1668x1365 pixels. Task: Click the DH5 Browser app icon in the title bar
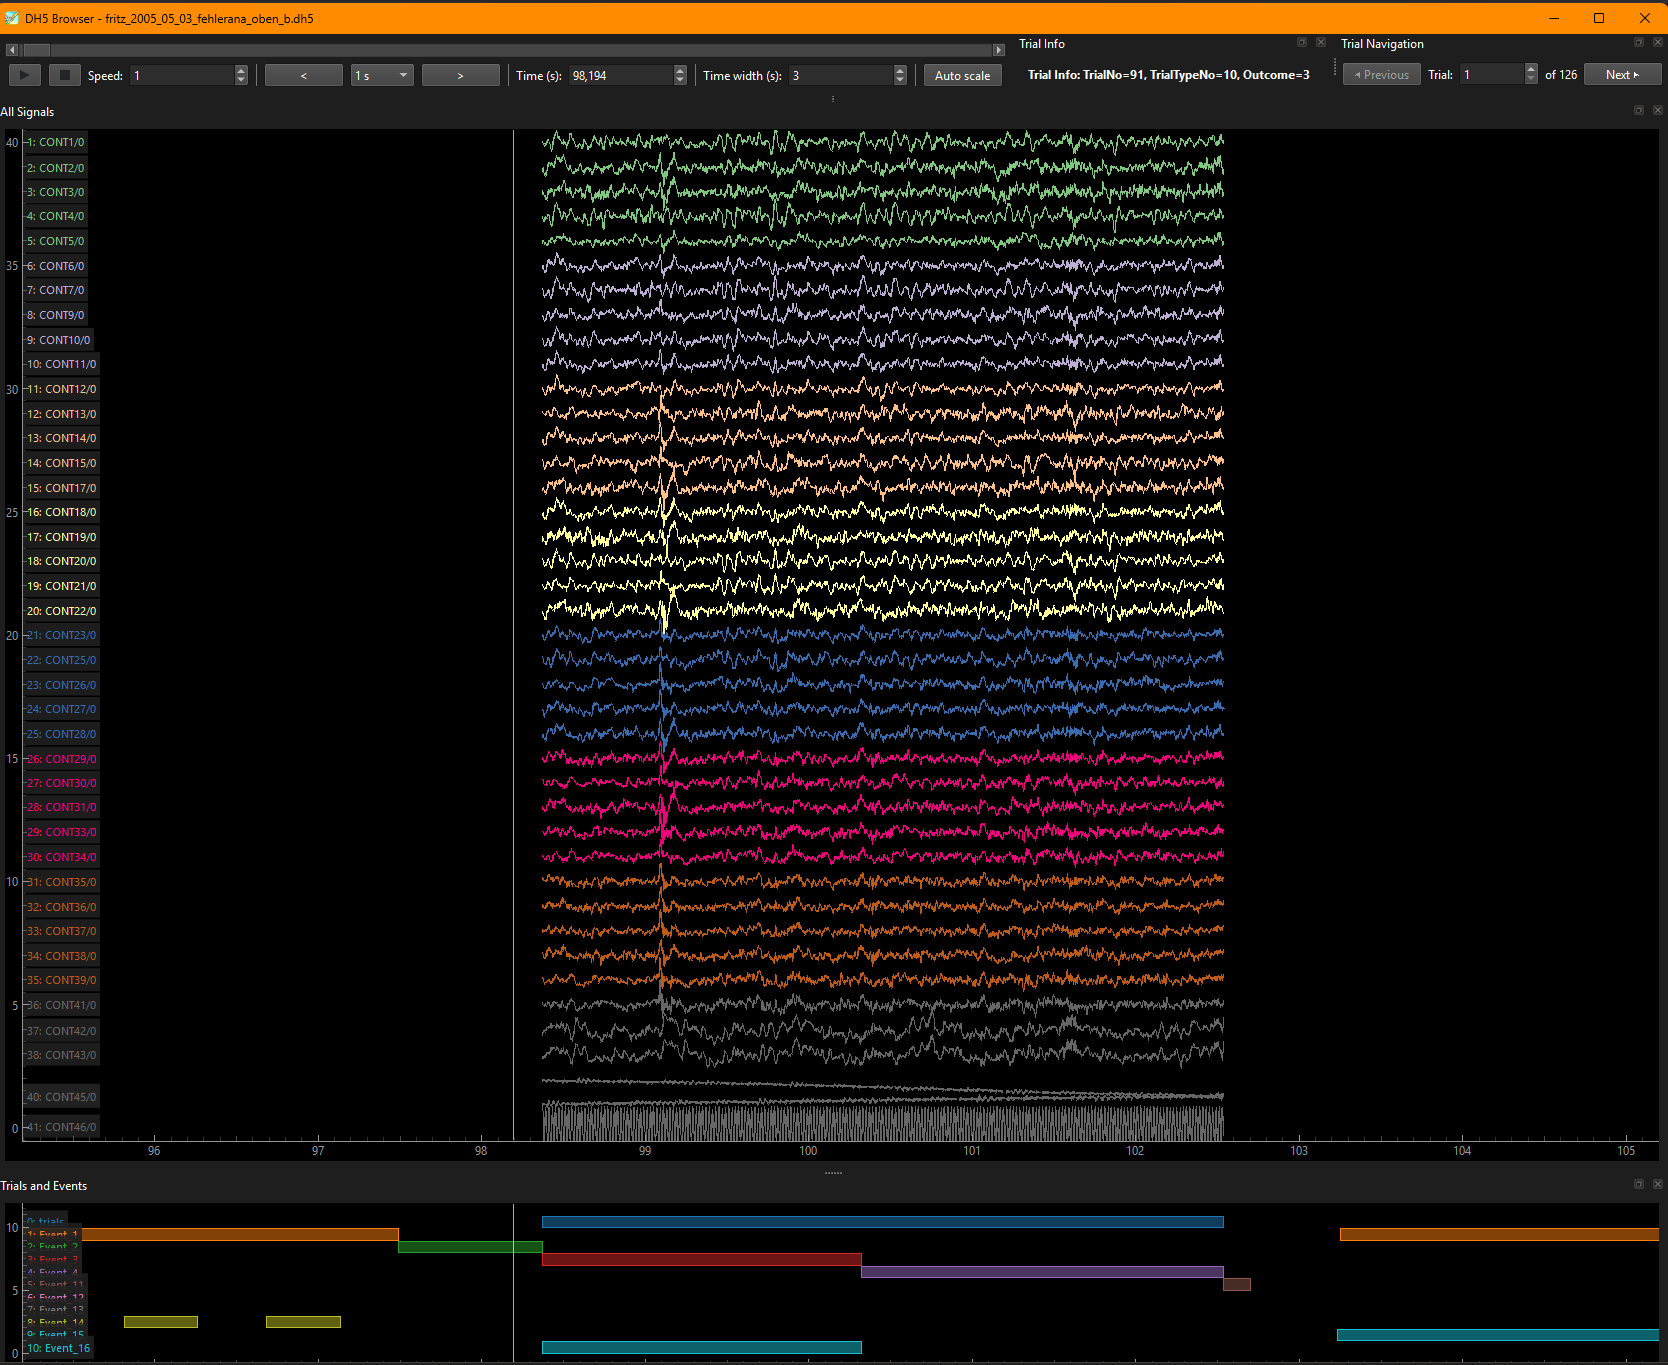[12, 18]
